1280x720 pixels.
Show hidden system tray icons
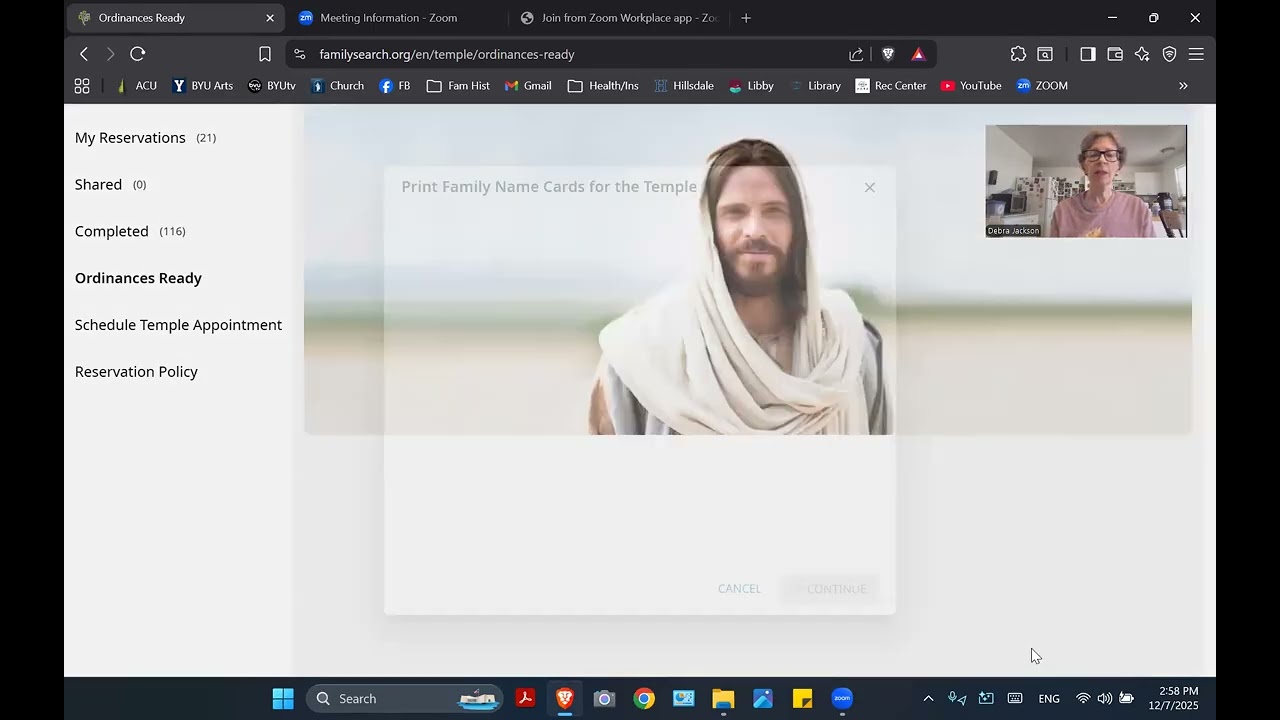[x=928, y=699]
